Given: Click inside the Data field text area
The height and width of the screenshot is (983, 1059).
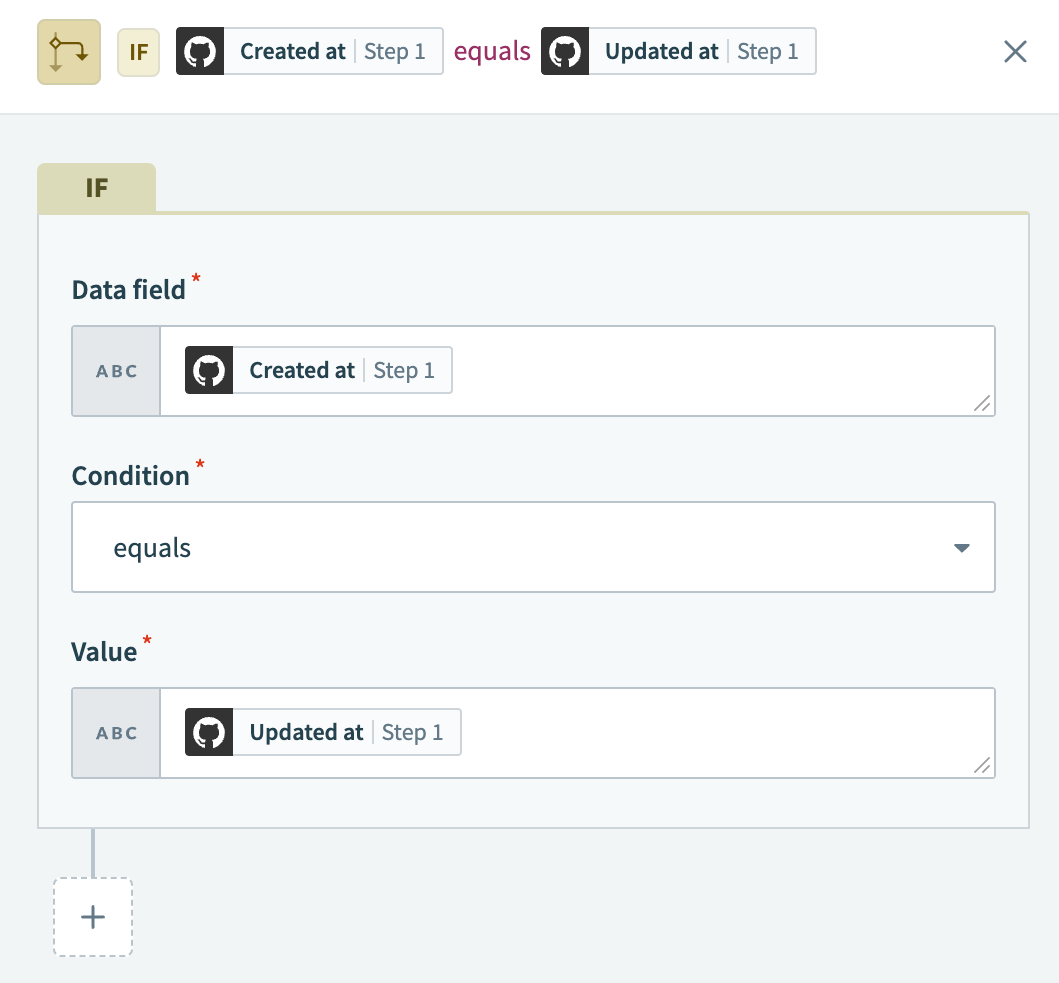Looking at the screenshot, I should [700, 370].
